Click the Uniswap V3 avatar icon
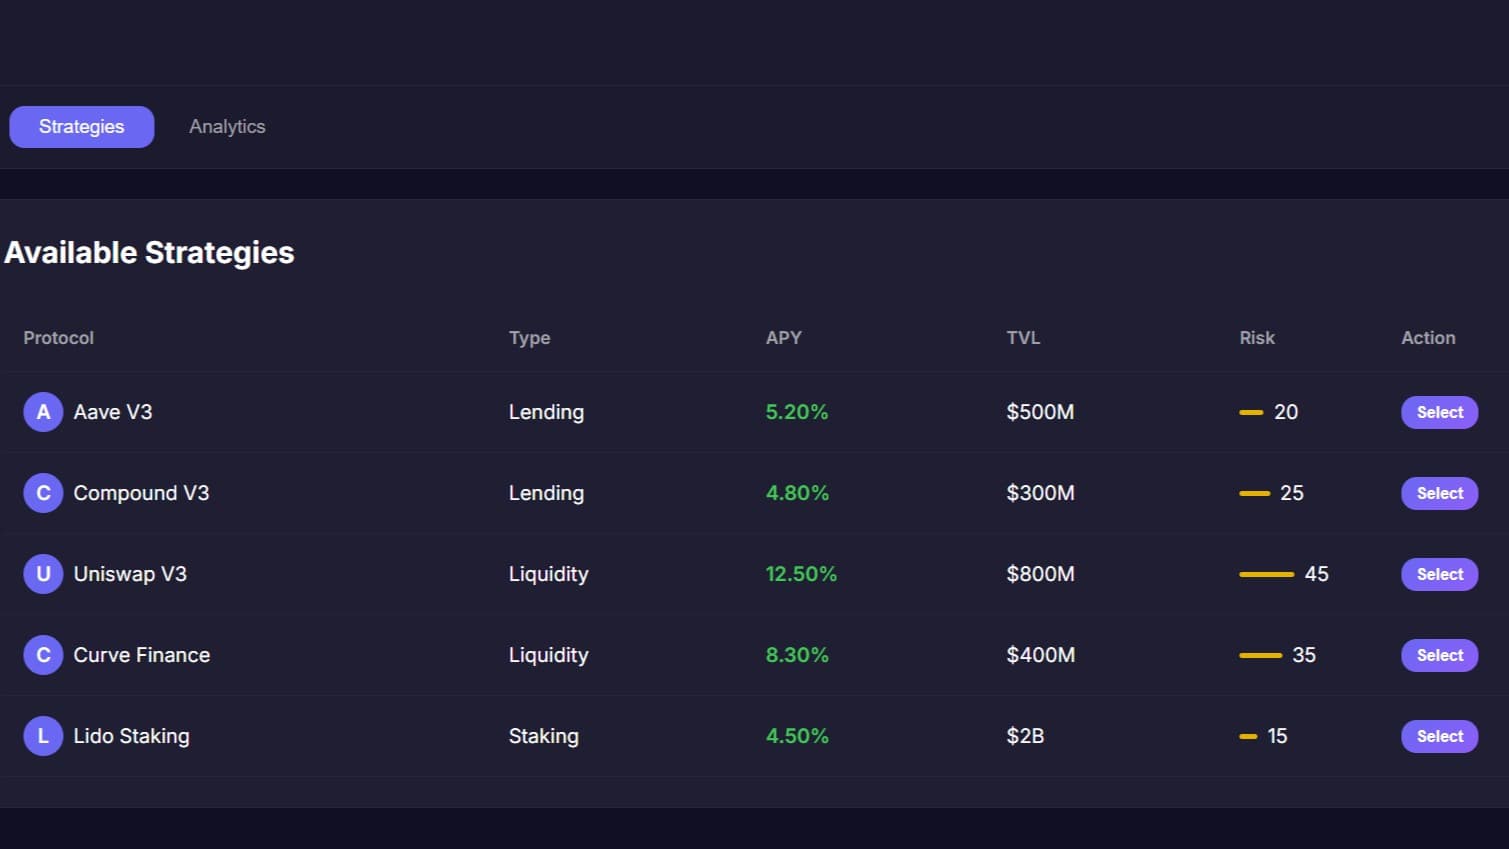 43,574
